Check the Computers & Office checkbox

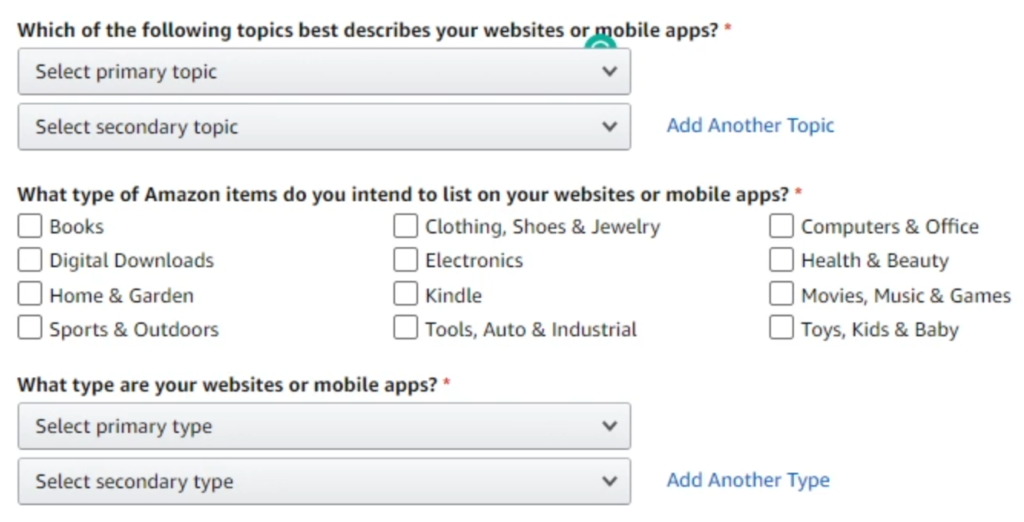click(781, 227)
